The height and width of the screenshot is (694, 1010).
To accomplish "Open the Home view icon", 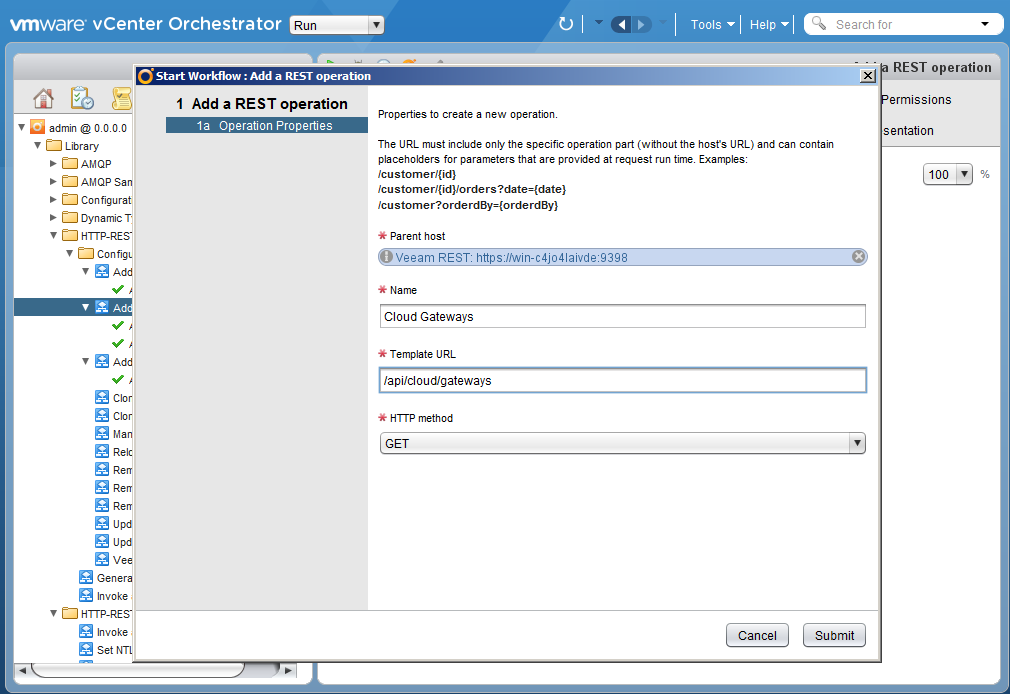I will pyautogui.click(x=43, y=99).
